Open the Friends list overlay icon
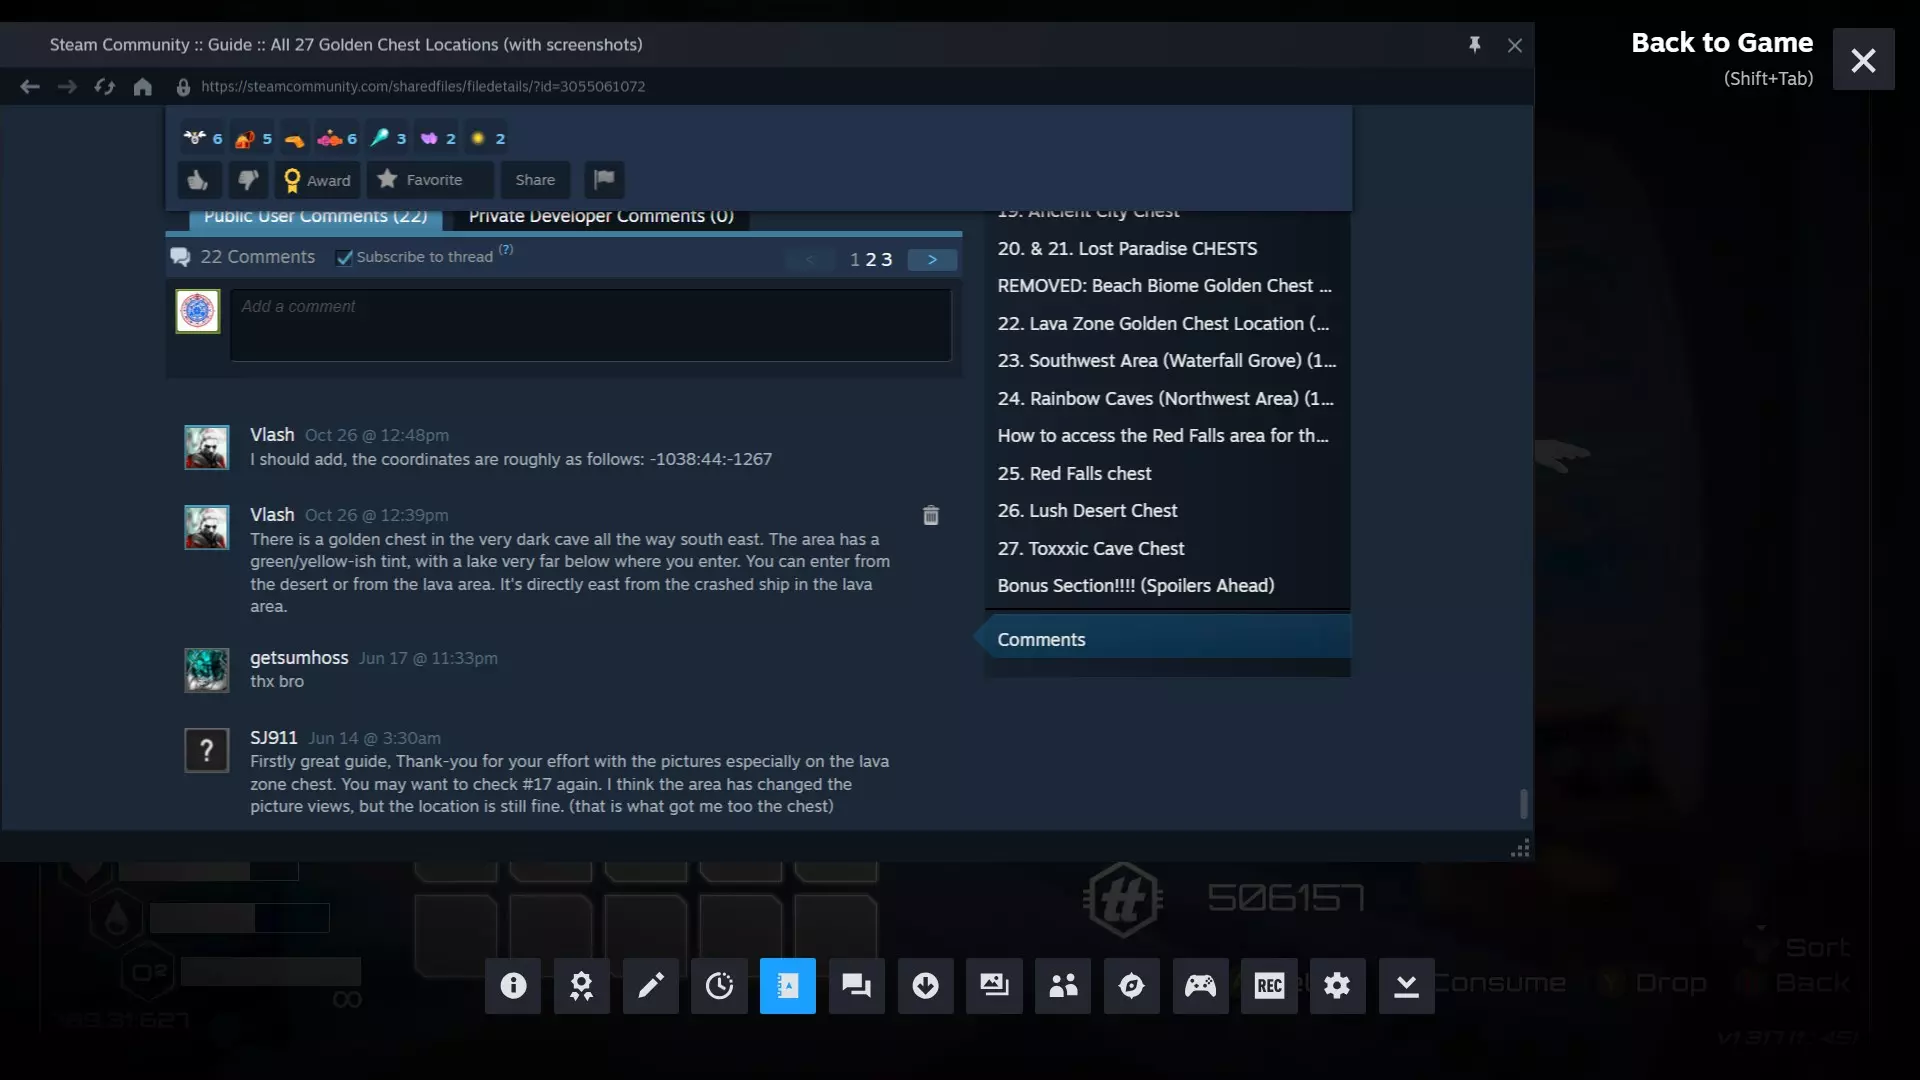This screenshot has width=1920, height=1080. 1063,986
